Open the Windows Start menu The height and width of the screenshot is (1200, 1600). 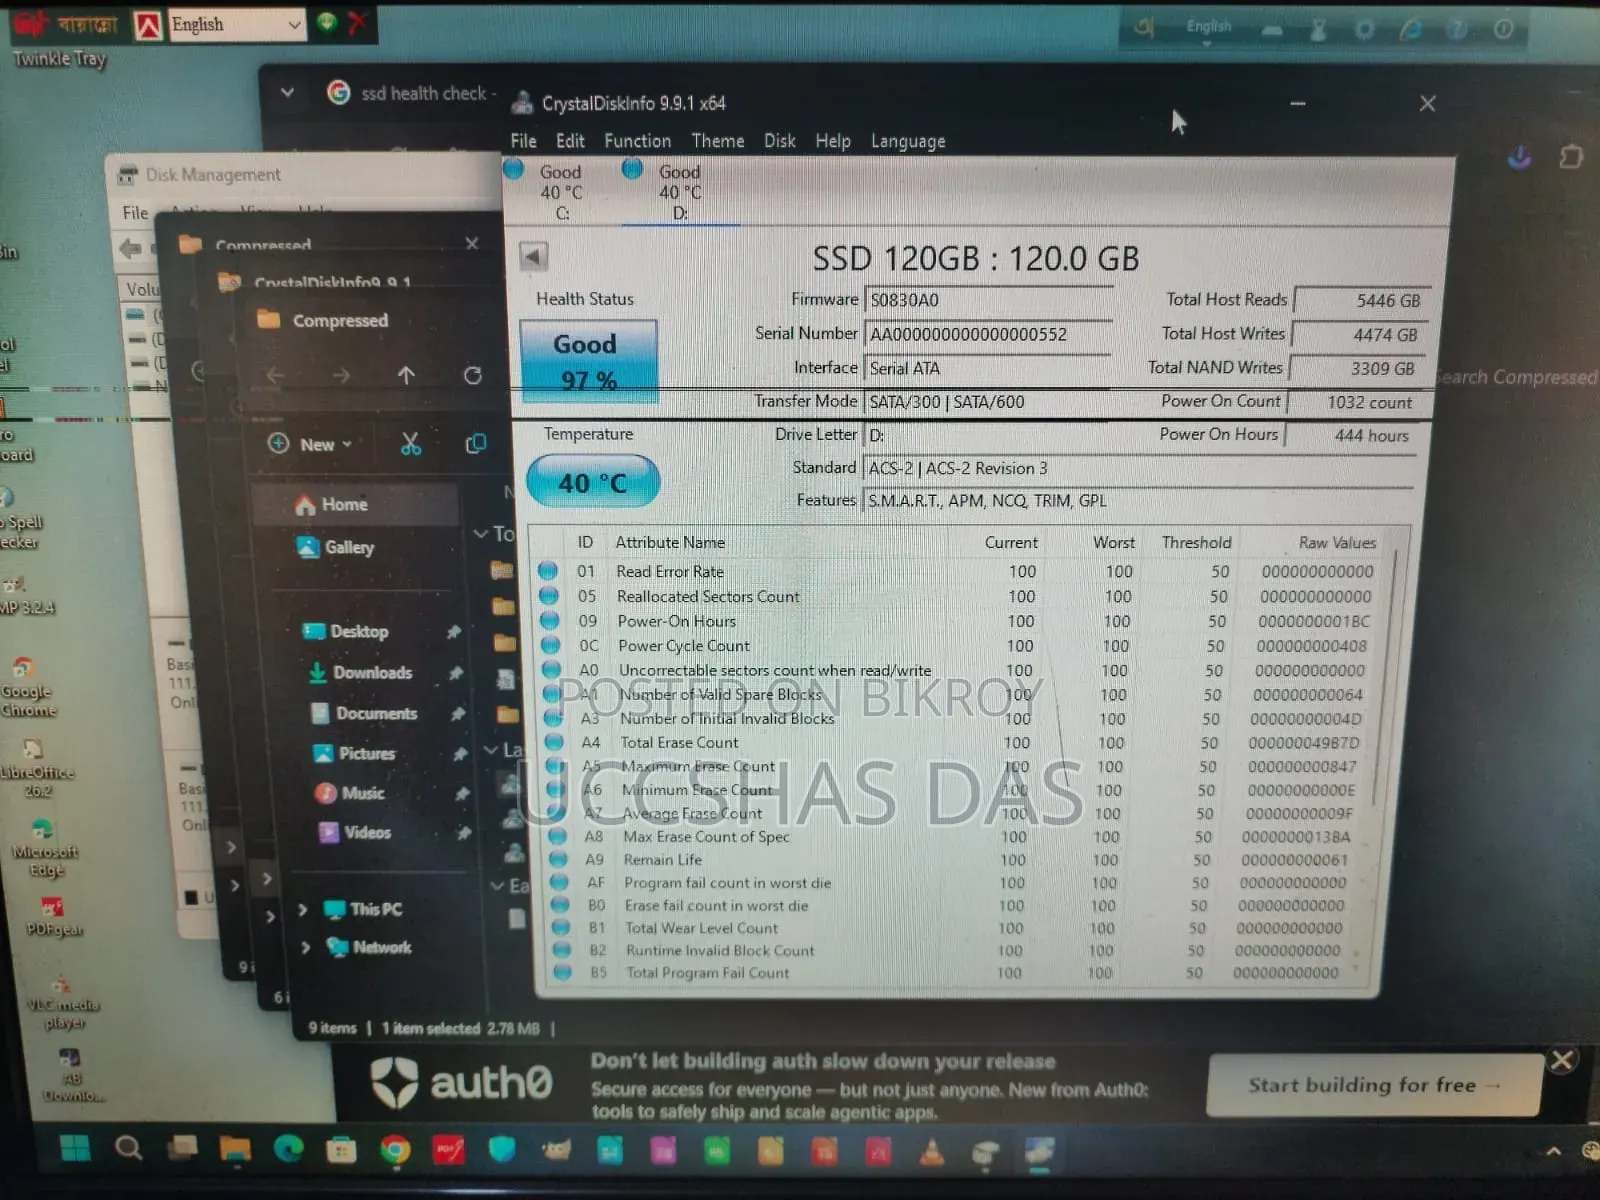pos(75,1148)
